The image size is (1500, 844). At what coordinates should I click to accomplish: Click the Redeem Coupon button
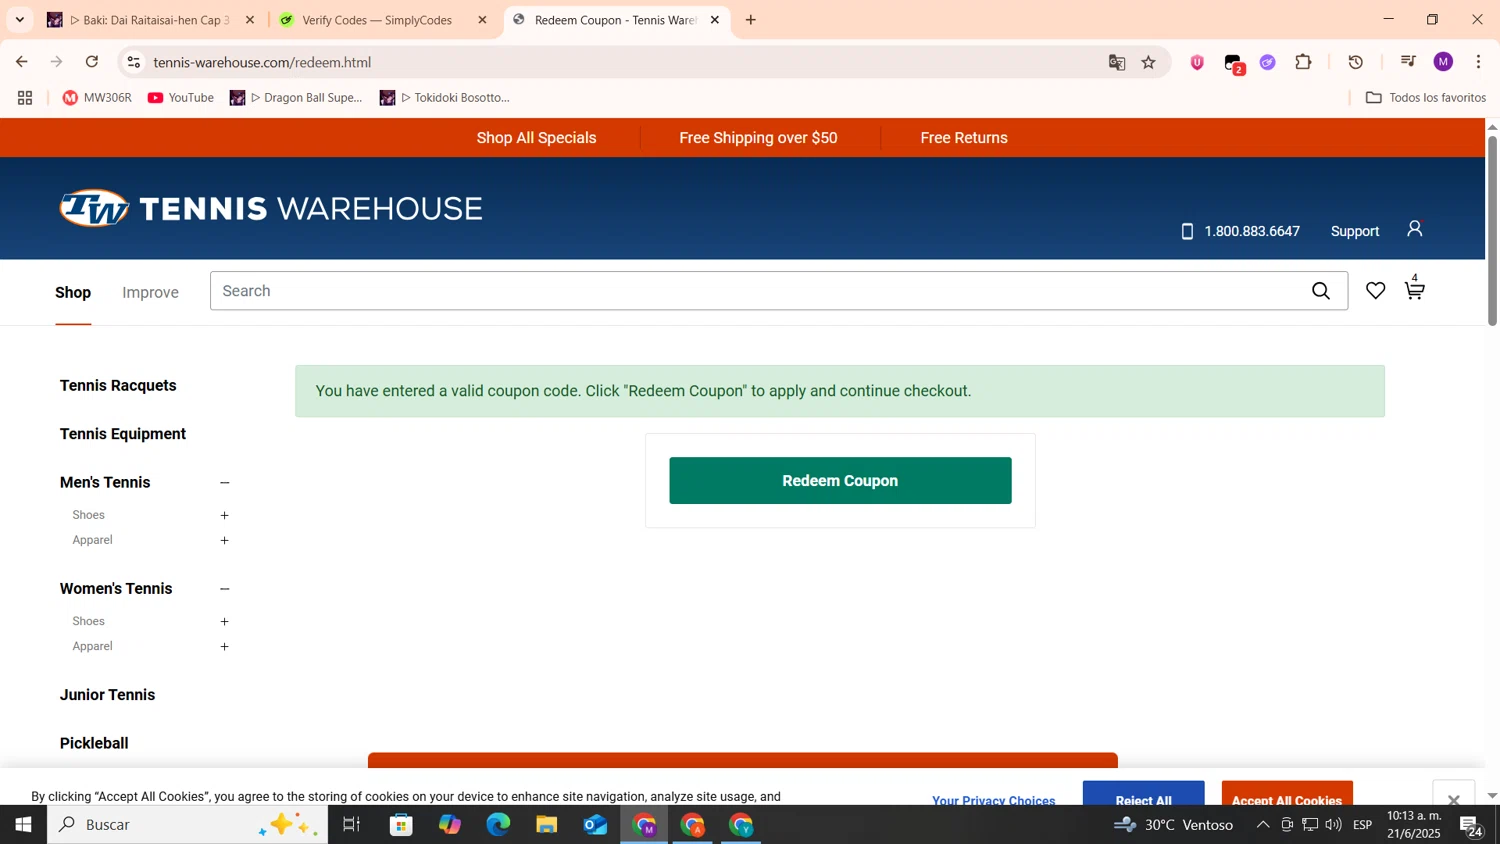(840, 481)
